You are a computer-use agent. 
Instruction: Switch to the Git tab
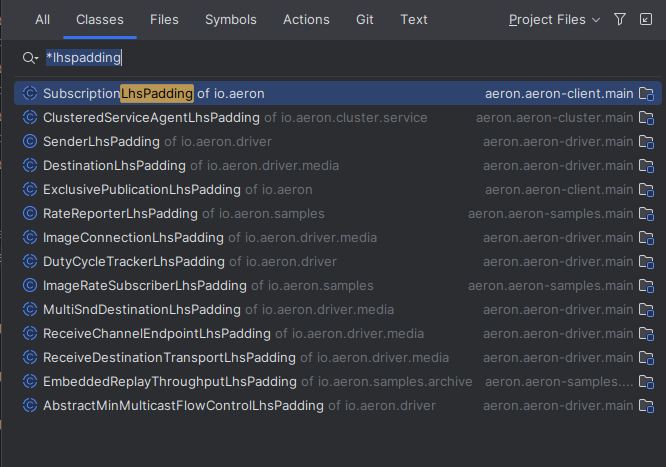click(364, 20)
